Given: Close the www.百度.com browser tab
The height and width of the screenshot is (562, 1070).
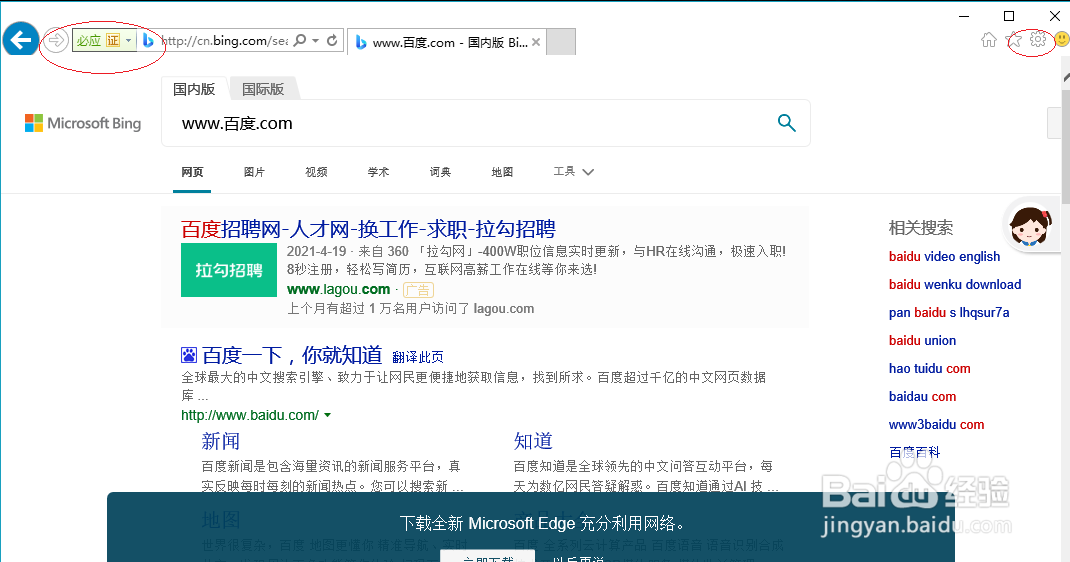Looking at the screenshot, I should pos(536,42).
